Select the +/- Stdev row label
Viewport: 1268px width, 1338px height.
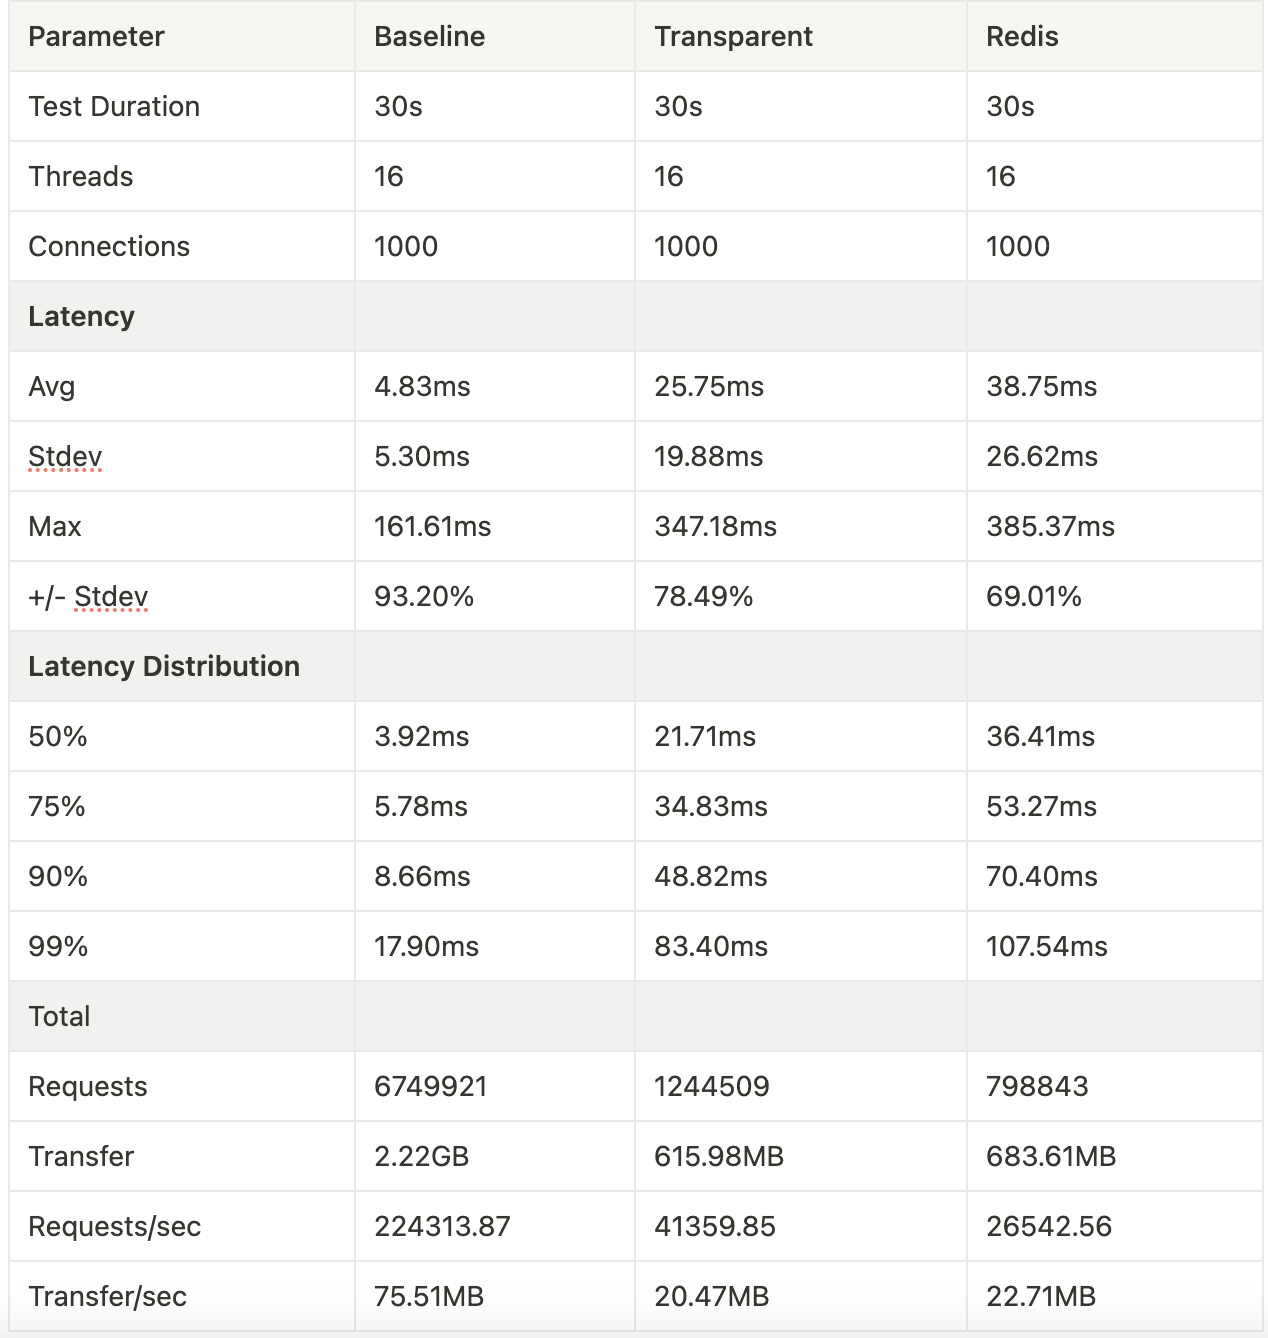tap(88, 597)
